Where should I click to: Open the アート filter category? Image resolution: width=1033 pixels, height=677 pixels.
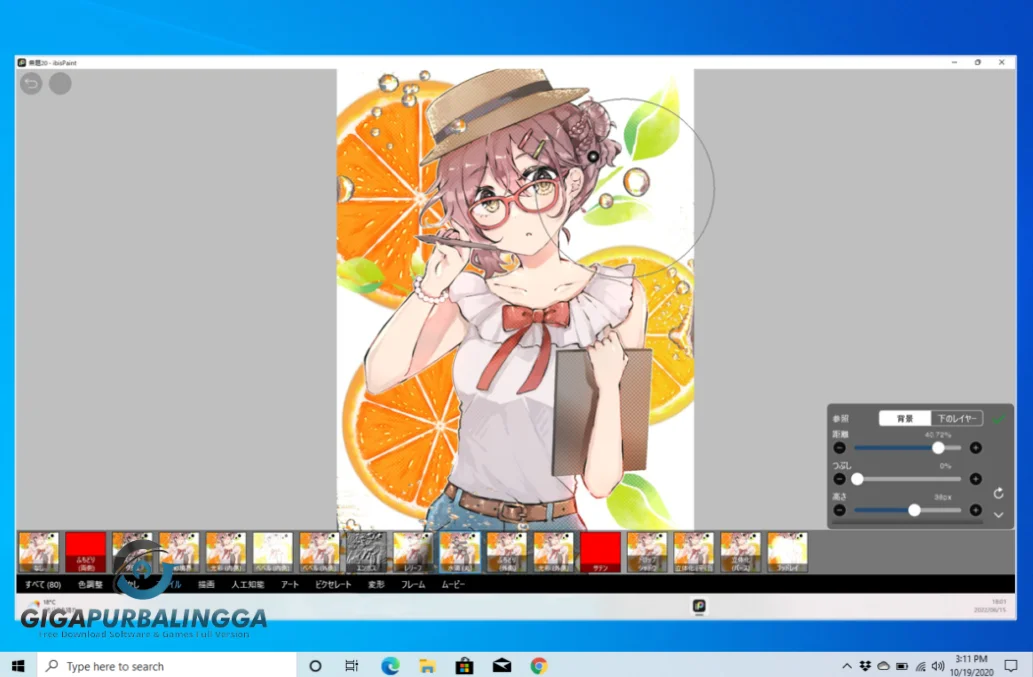pos(290,584)
